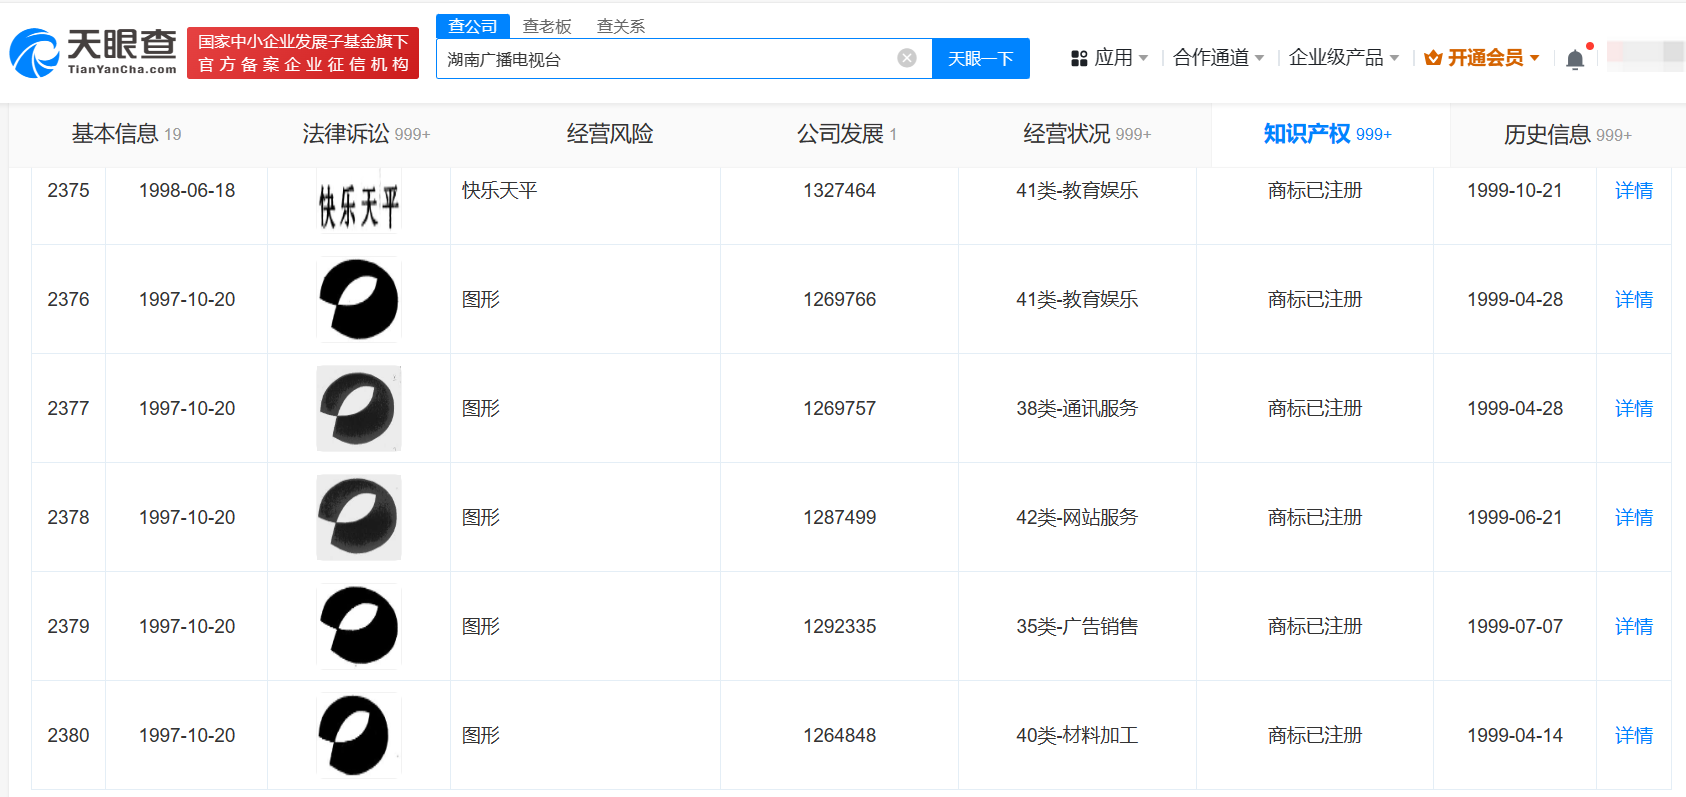Click the 应用 grid icon
This screenshot has height=797, width=1686.
pyautogui.click(x=1079, y=59)
